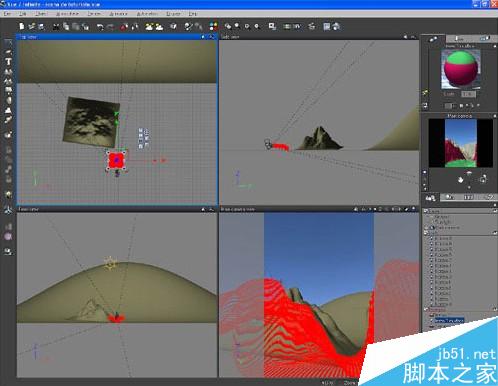498x386 pixels.
Task: Toggle the second layer's icon at the right edge
Action: click(495, 233)
